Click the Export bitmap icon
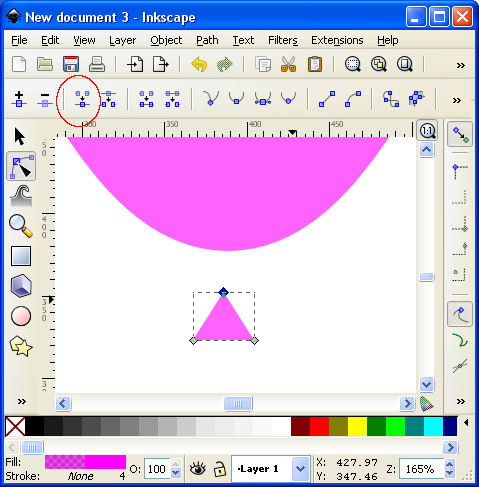 point(161,64)
